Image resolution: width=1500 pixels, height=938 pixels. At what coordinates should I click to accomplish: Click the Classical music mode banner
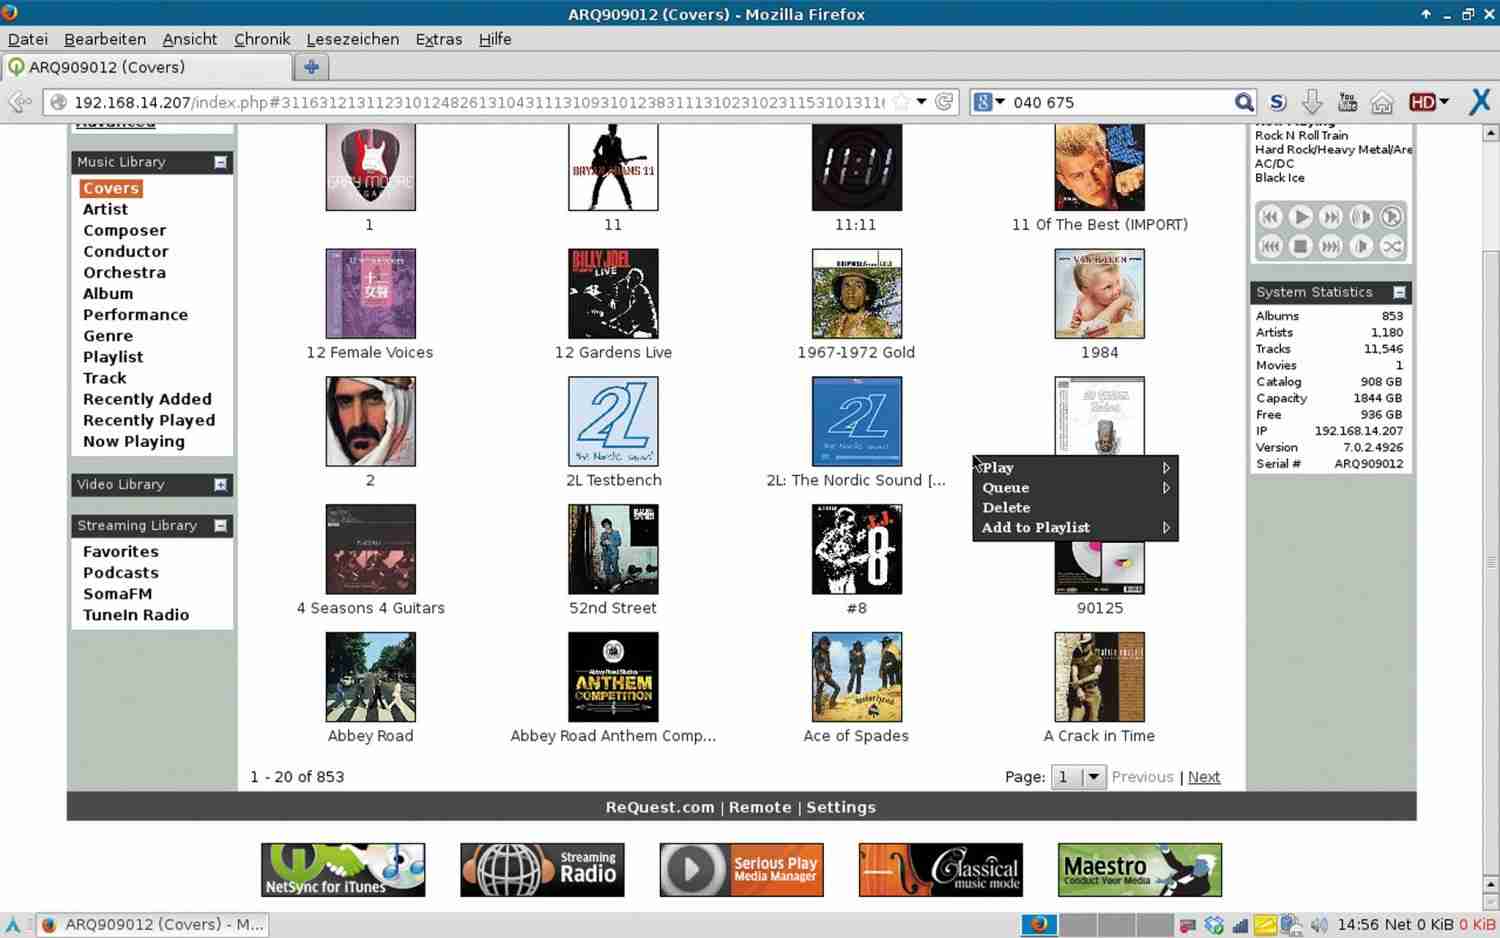940,870
